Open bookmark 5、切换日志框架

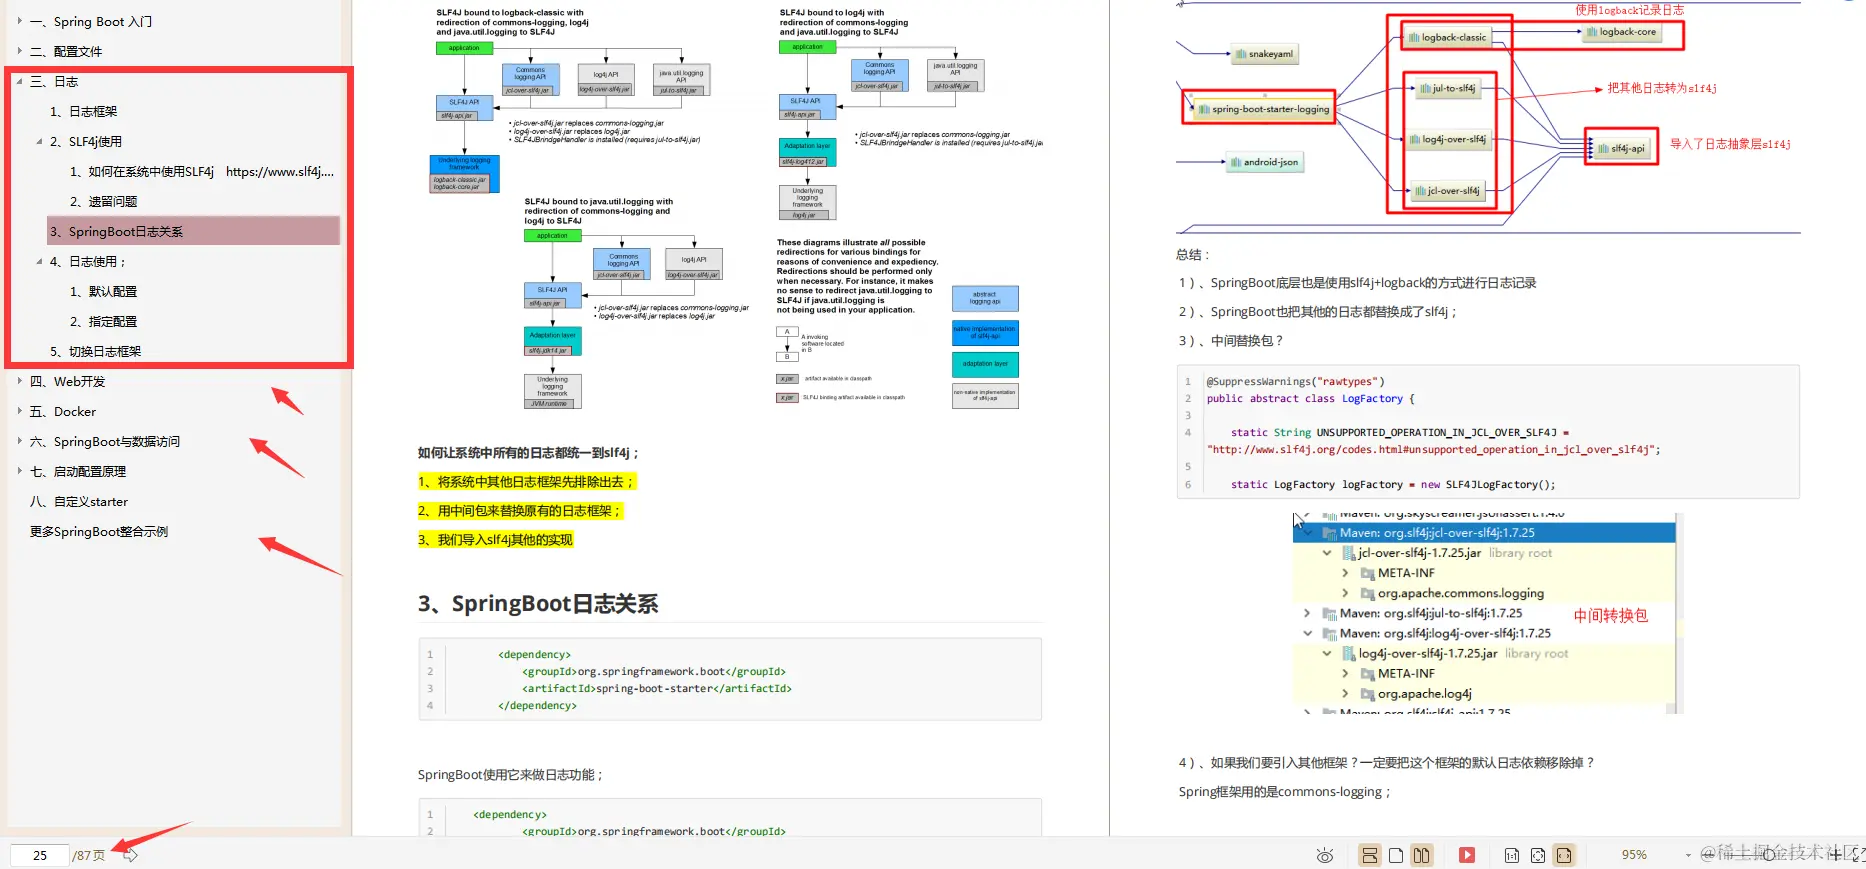click(95, 351)
